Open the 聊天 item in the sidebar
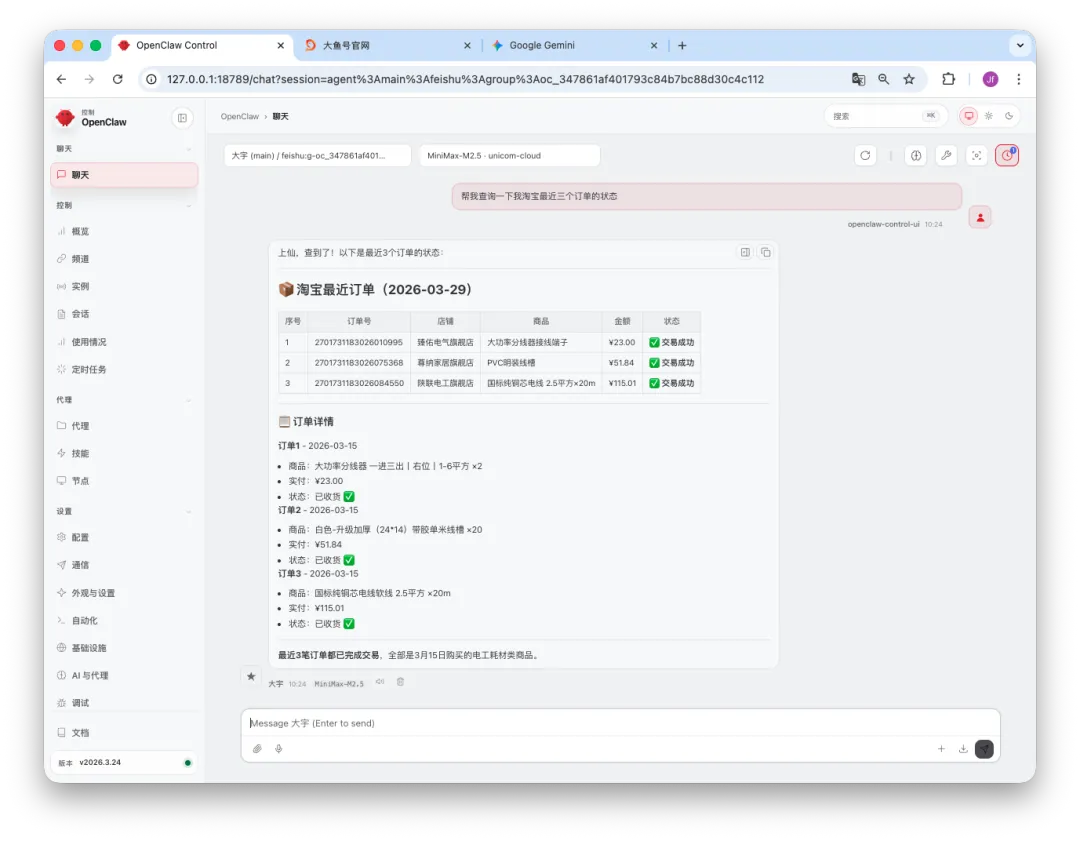1080x841 pixels. click(124, 175)
